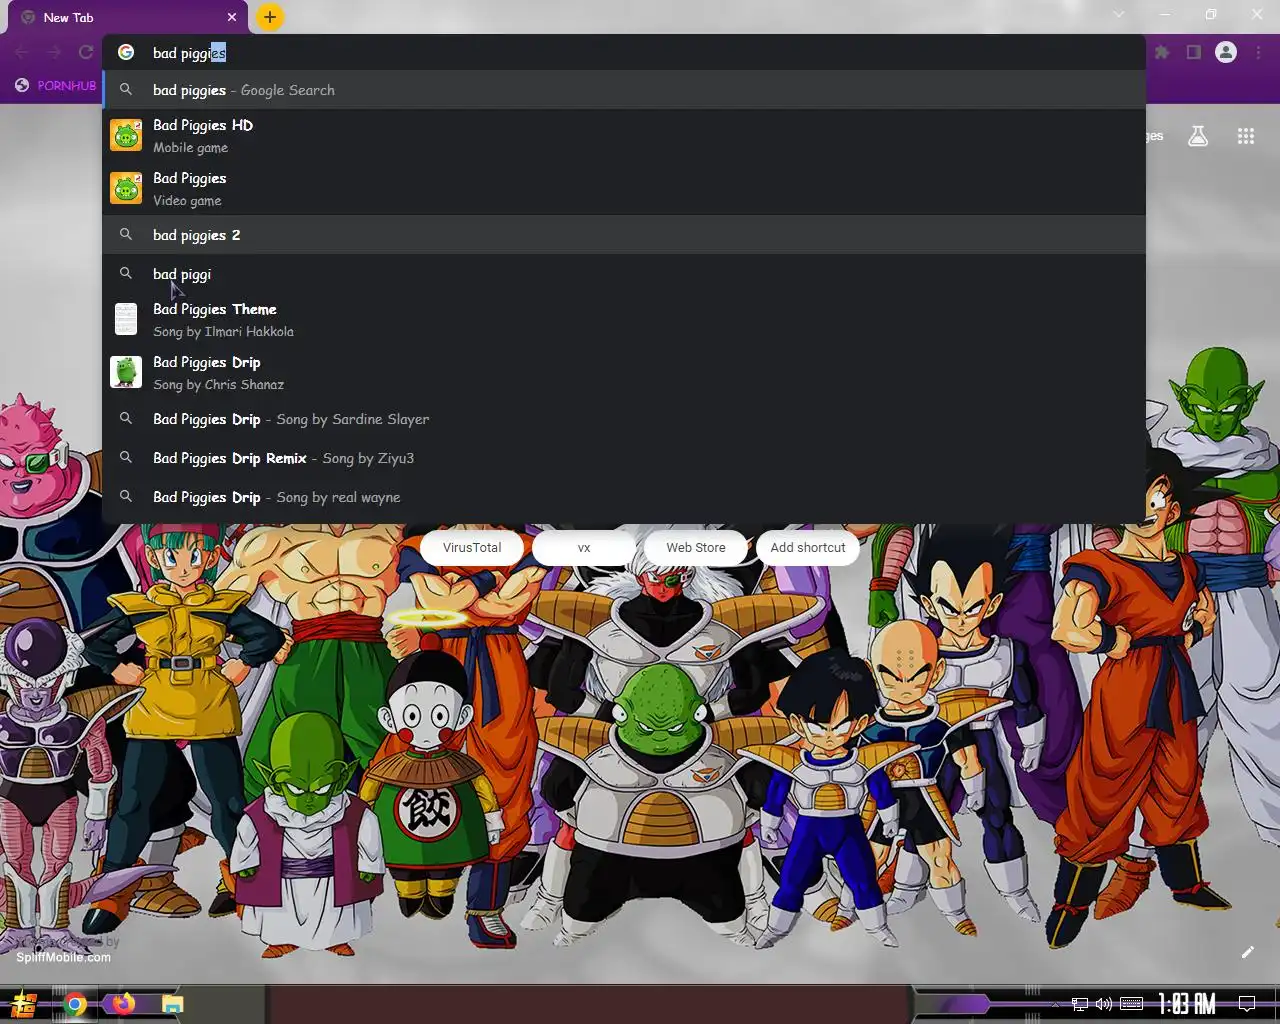Click the customize page pencil icon
Image resolution: width=1280 pixels, height=1024 pixels.
pos(1247,952)
